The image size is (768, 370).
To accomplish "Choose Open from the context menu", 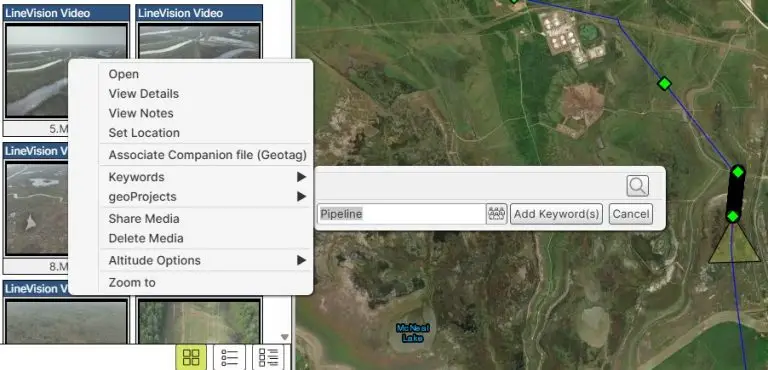I will click(x=123, y=74).
